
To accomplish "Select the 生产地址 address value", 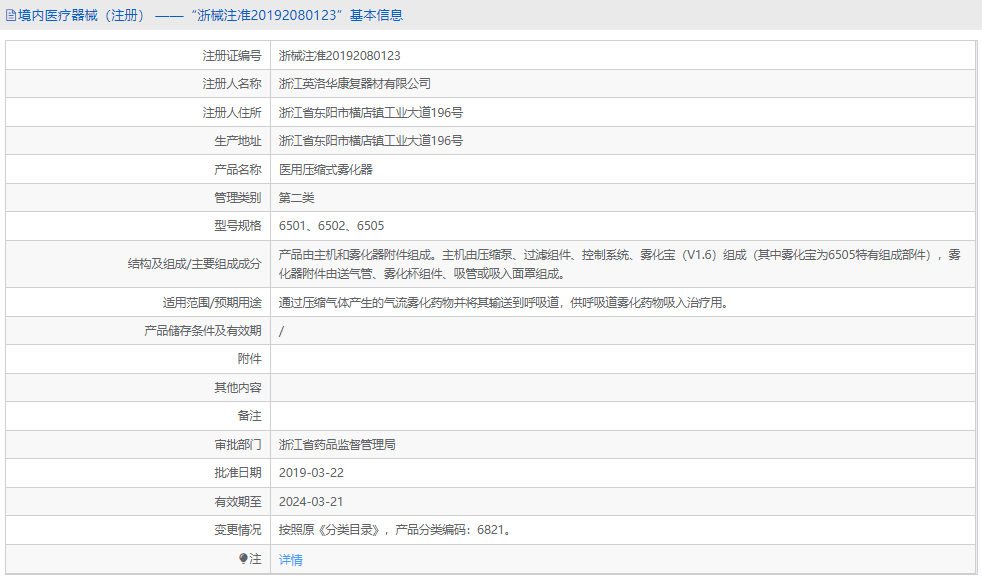I will click(x=371, y=140).
